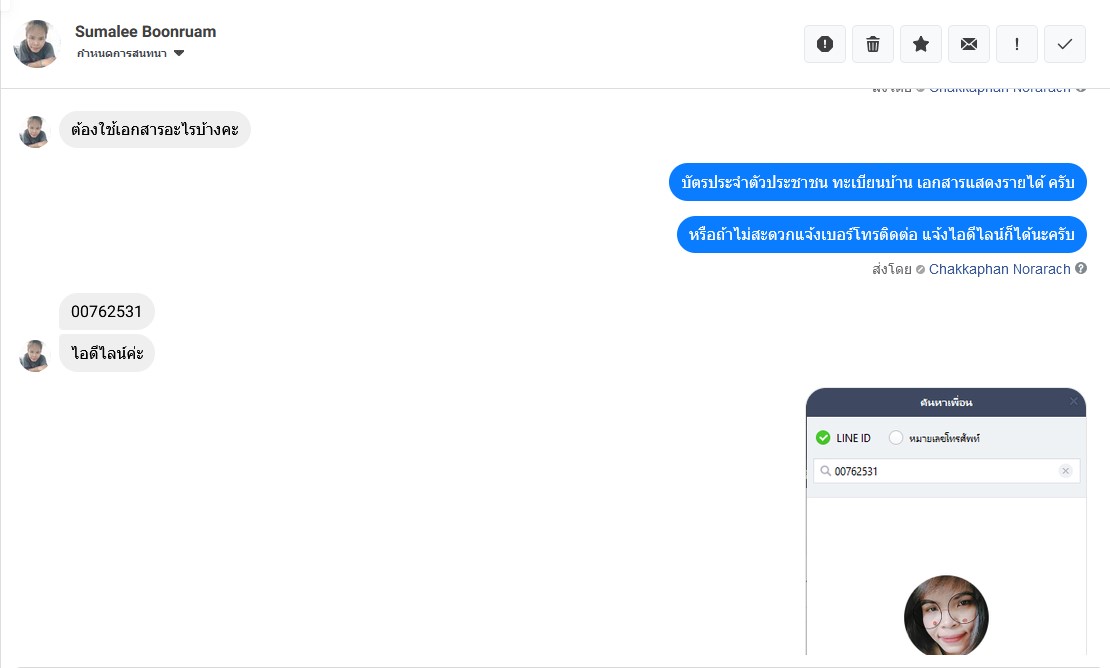Close the ค้นหาเพื่อน window
The width and height of the screenshot is (1110, 668).
(x=1074, y=402)
